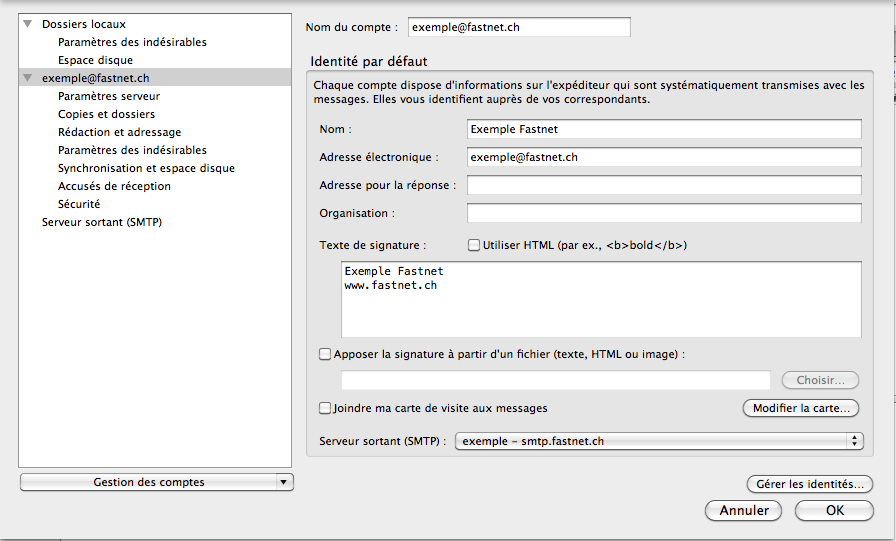Collapse the Dossiers locaux tree node
Viewport: 896px width, 541px height.
tap(27, 24)
